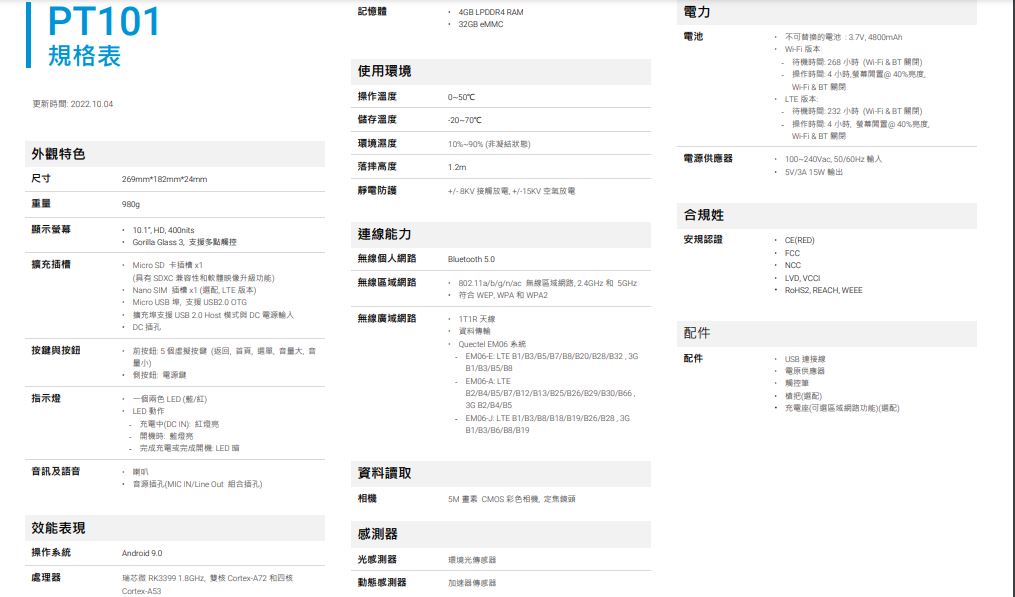This screenshot has height=597, width=1015.
Task: Click the Bluetooth 5.0 value text
Action: 471,259
